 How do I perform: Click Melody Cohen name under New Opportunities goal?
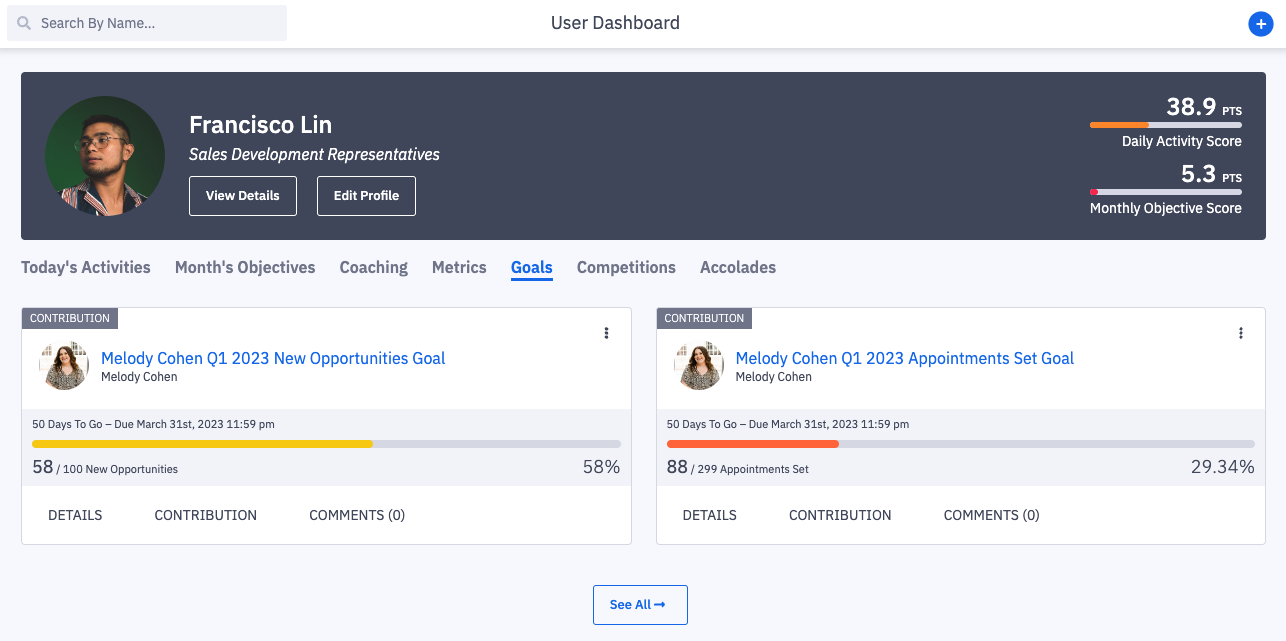click(x=139, y=377)
